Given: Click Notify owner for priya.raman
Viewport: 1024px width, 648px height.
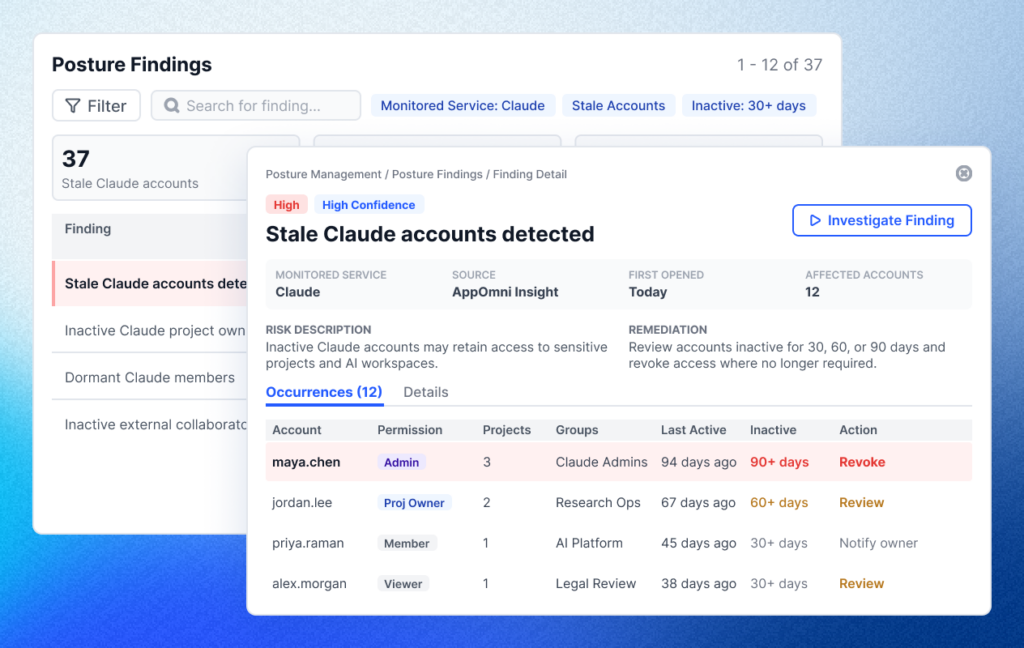Looking at the screenshot, I should [x=878, y=543].
